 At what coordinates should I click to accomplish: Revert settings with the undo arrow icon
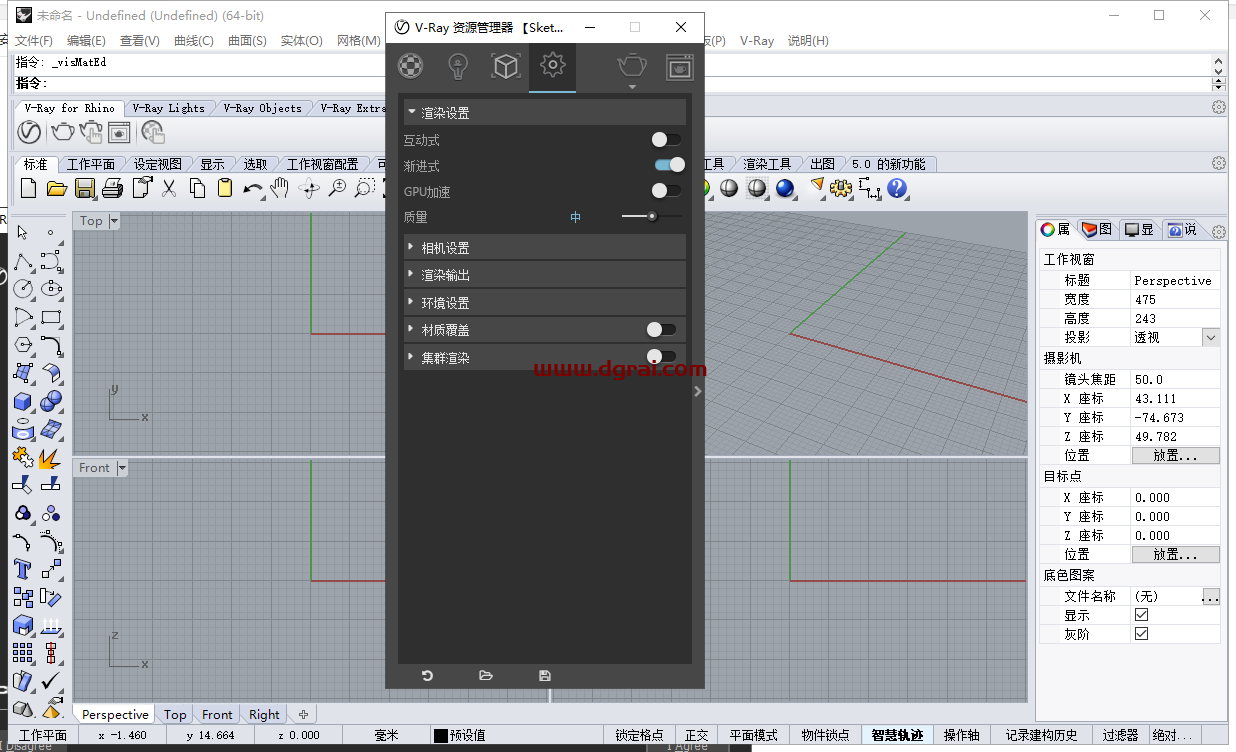tap(427, 675)
